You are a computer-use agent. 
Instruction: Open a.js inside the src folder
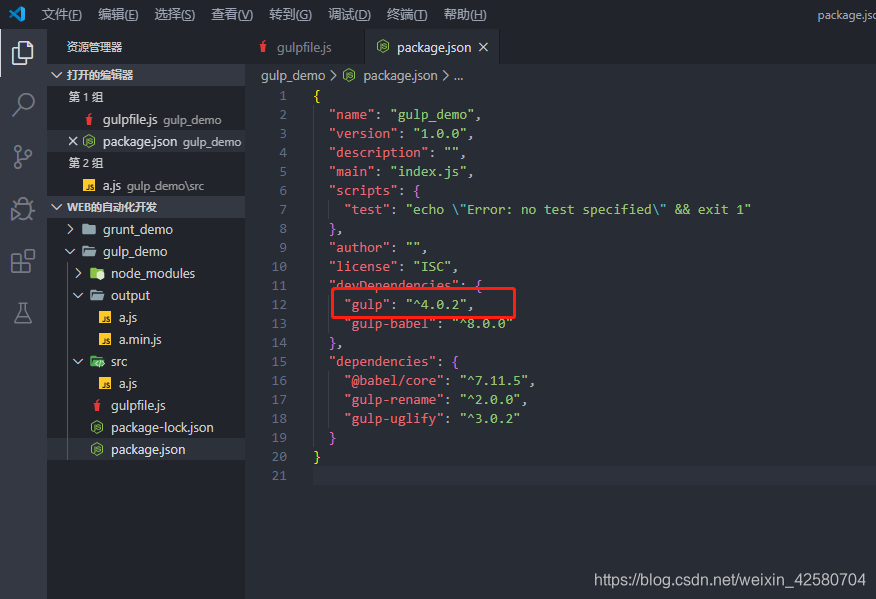click(x=146, y=384)
